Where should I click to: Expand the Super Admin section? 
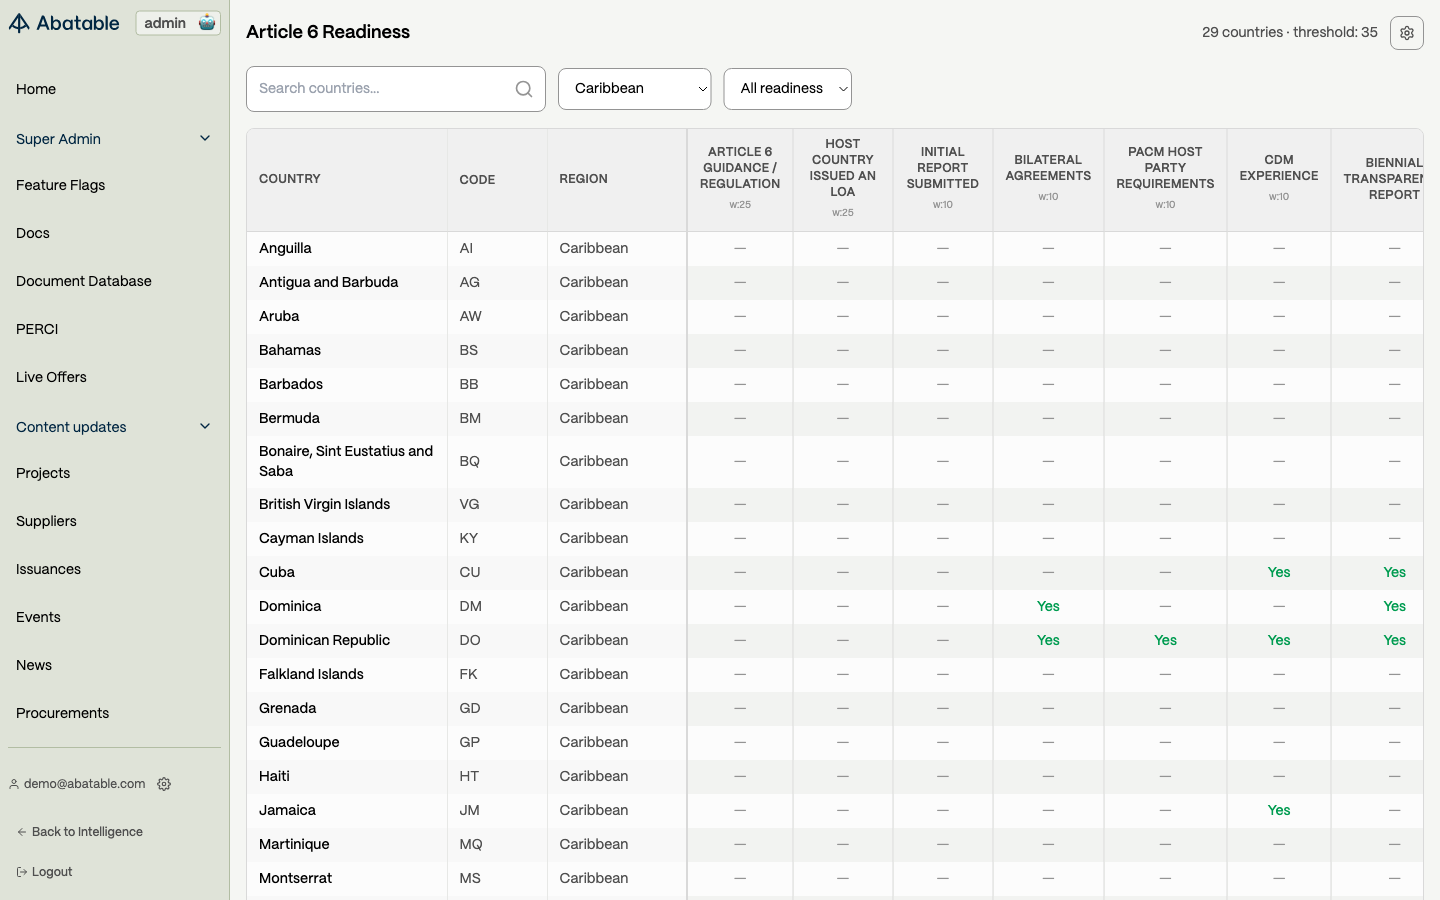(205, 139)
